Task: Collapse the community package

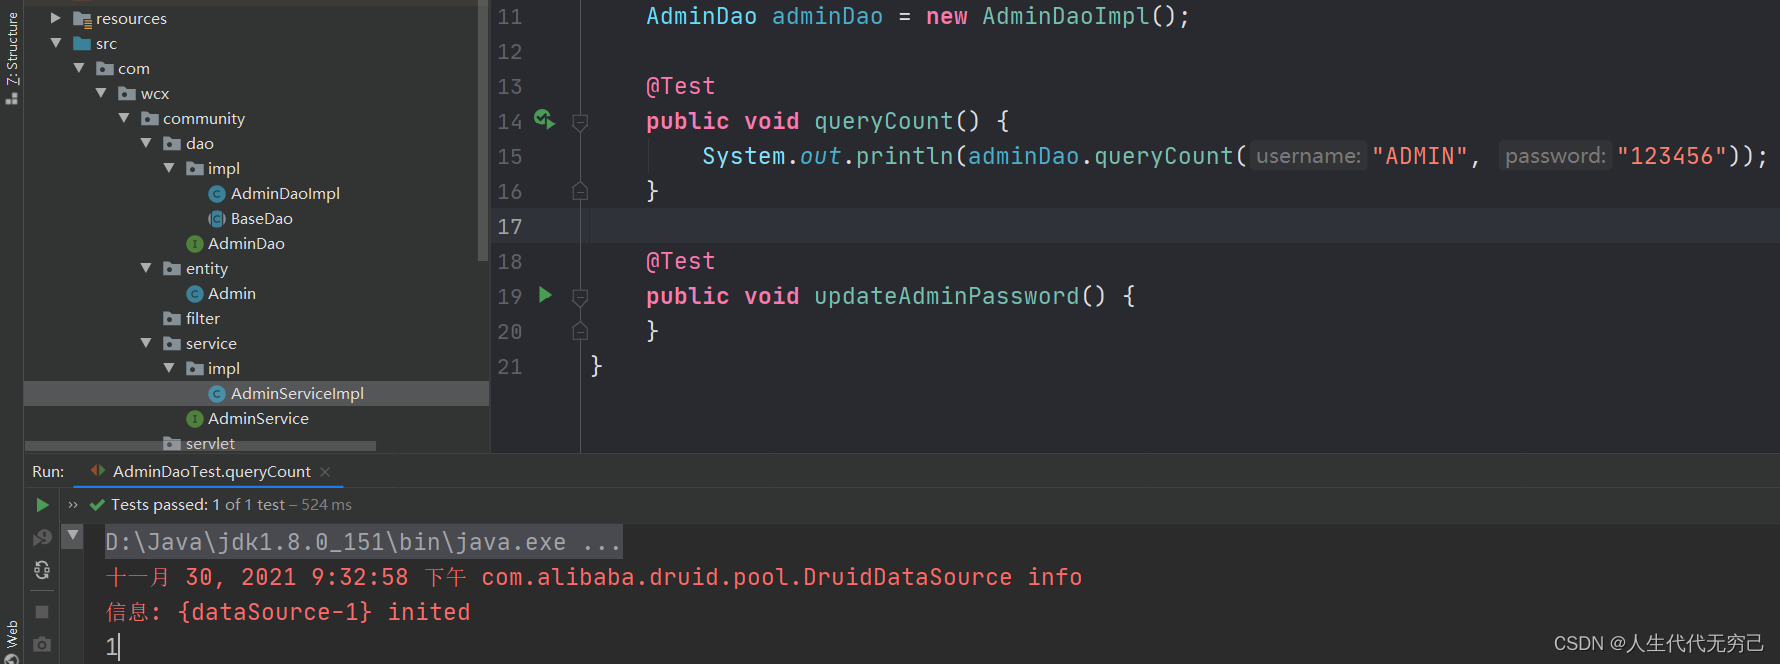Action: pos(124,118)
